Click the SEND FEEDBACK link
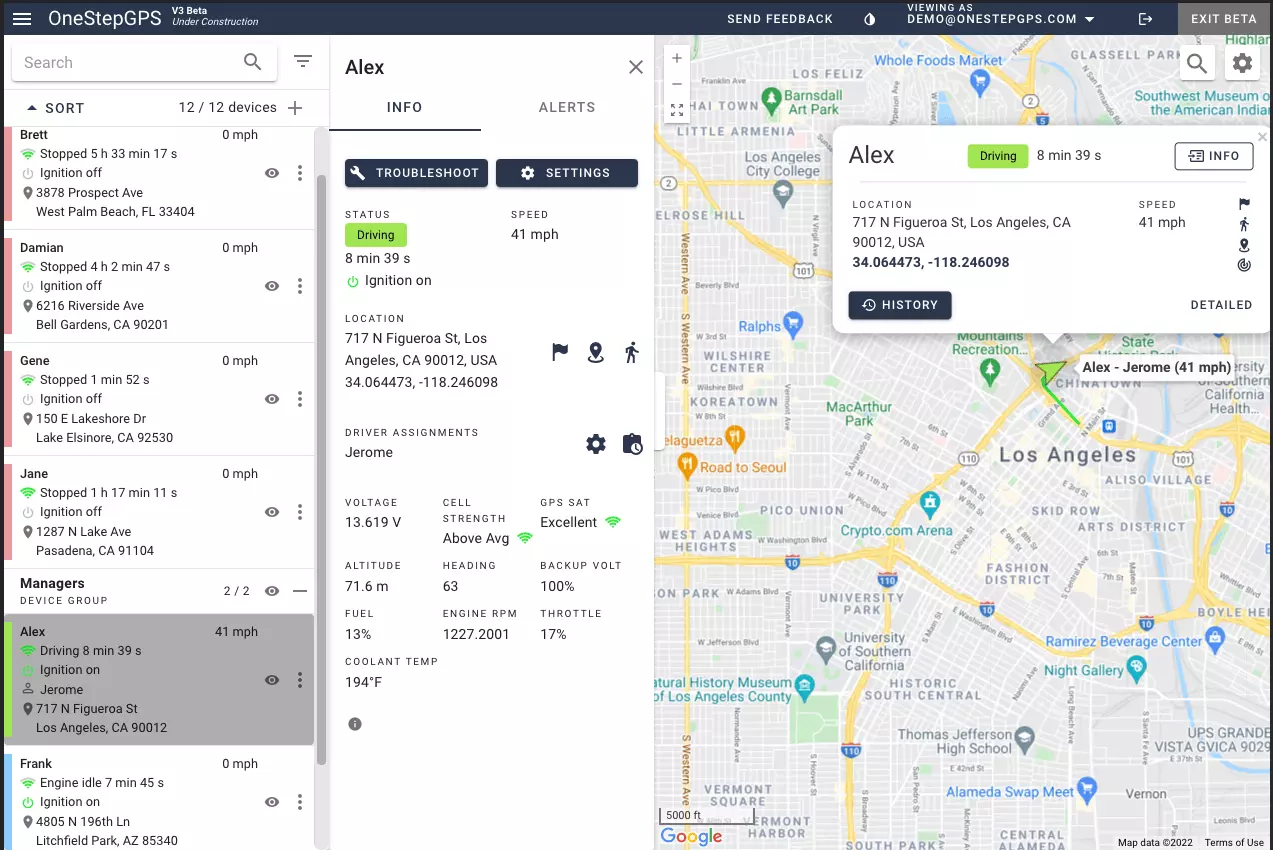Viewport: 1273px width, 850px height. tap(779, 18)
